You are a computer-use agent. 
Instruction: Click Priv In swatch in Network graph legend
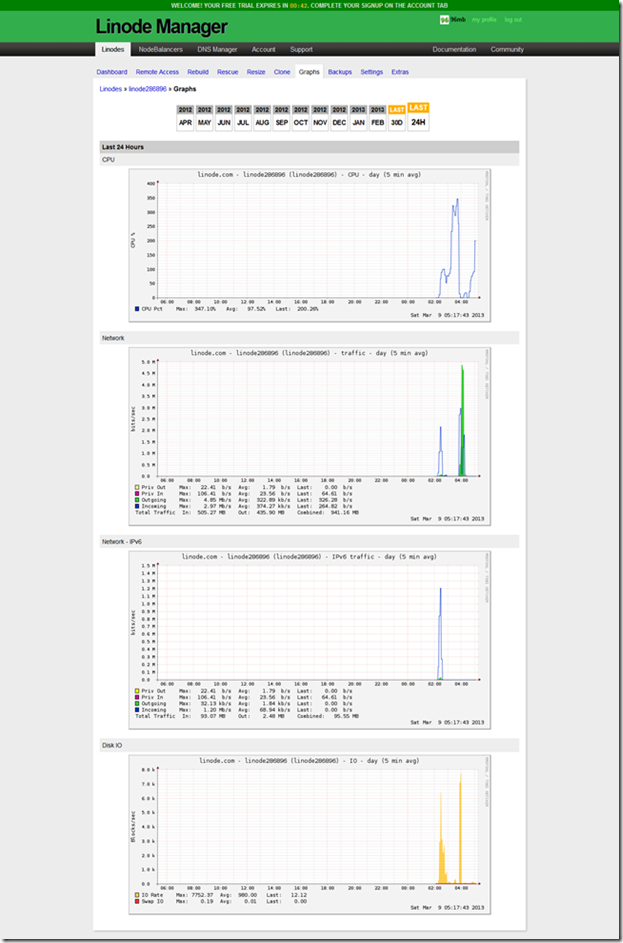pyautogui.click(x=137, y=493)
